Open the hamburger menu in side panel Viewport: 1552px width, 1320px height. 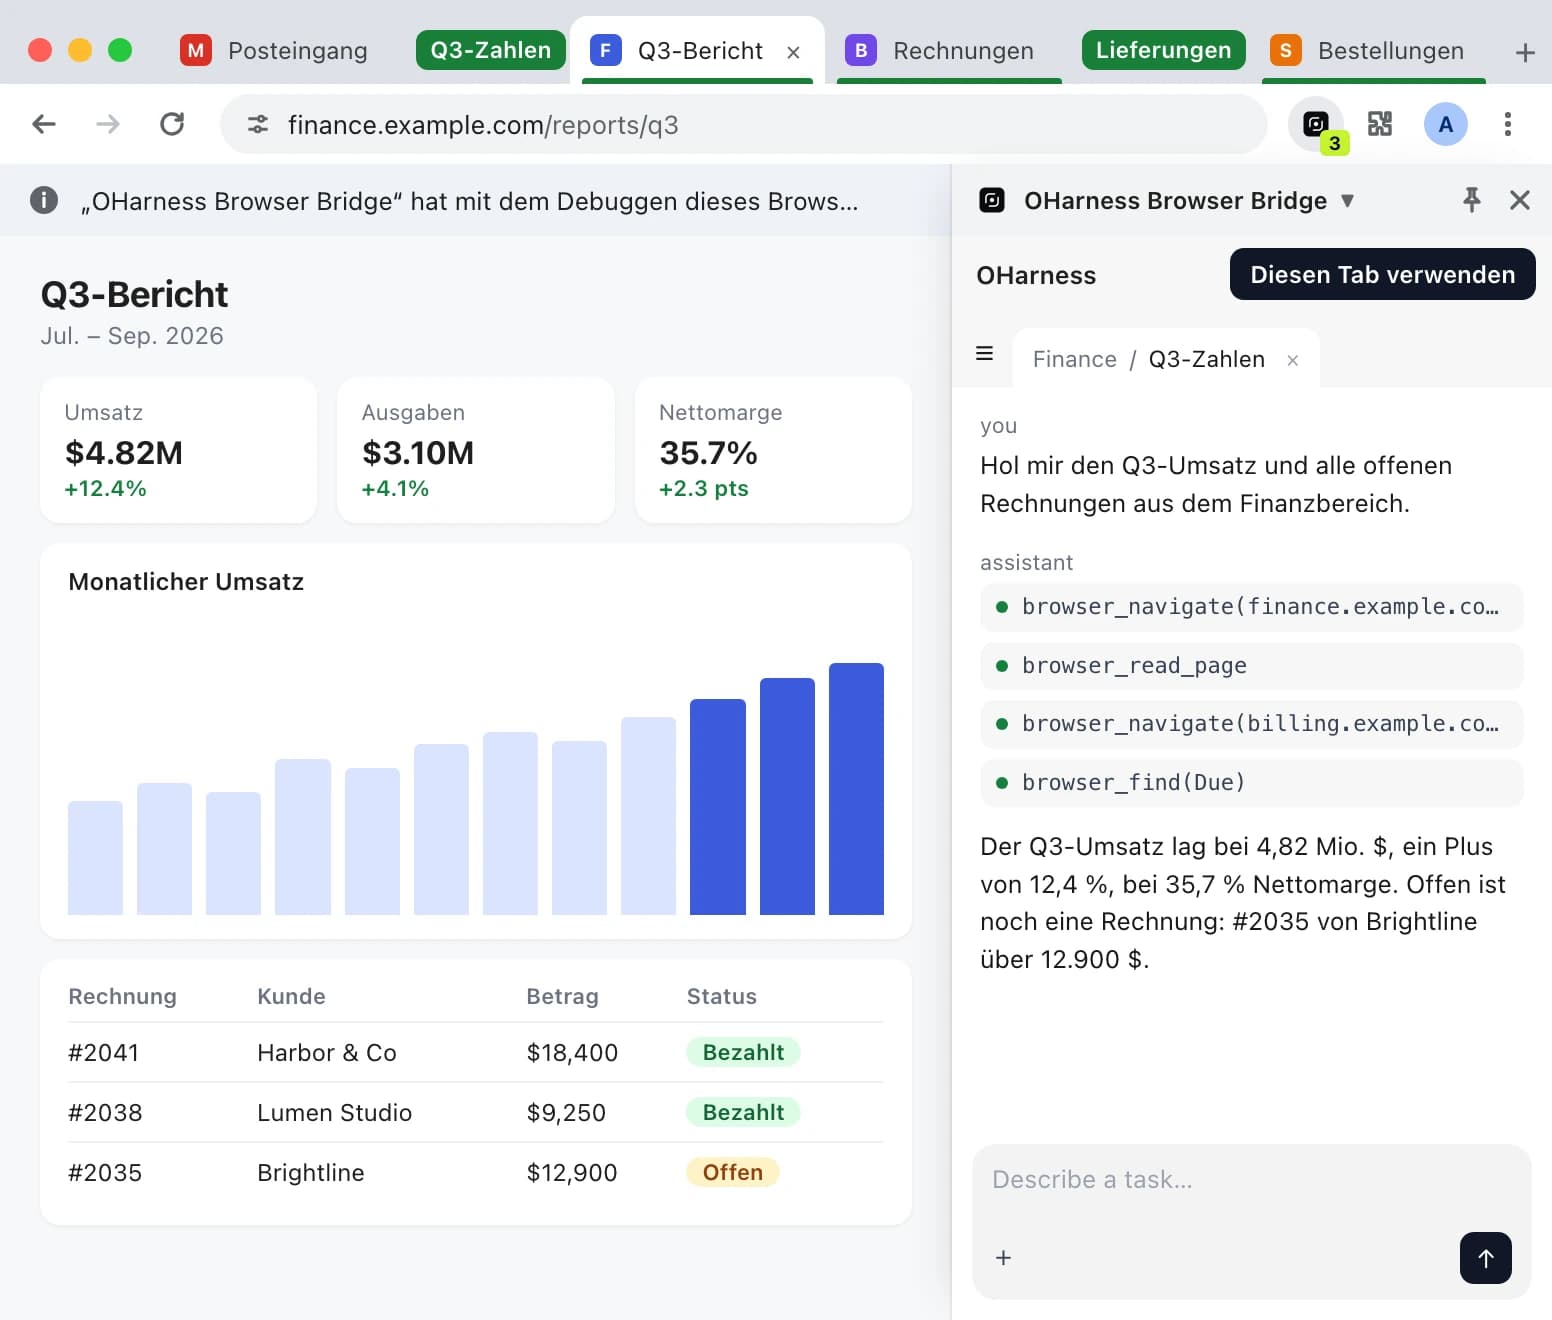click(984, 354)
